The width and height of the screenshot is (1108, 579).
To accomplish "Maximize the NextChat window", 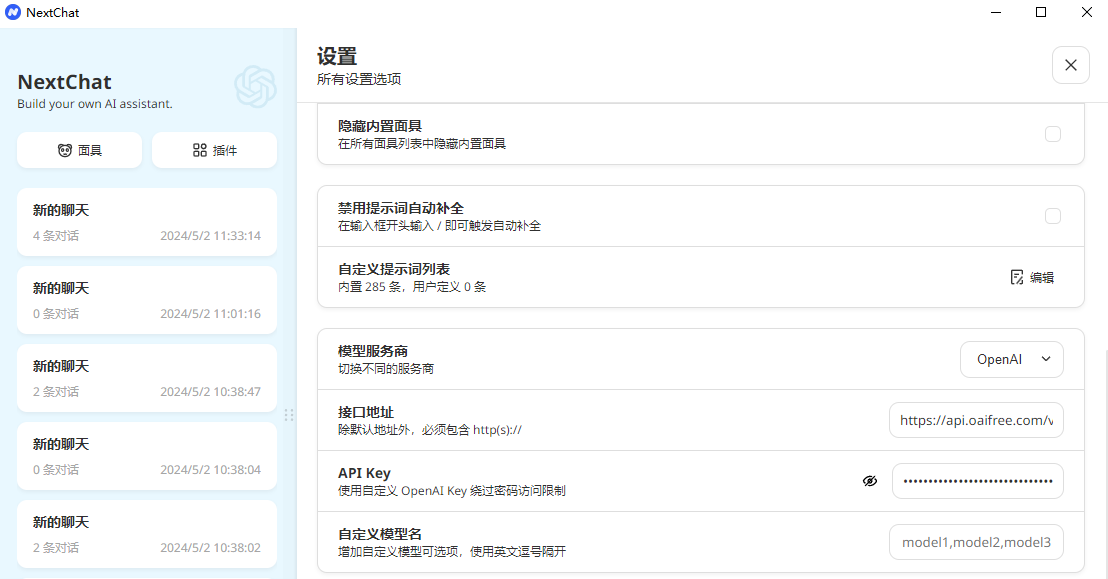I will click(x=1041, y=12).
